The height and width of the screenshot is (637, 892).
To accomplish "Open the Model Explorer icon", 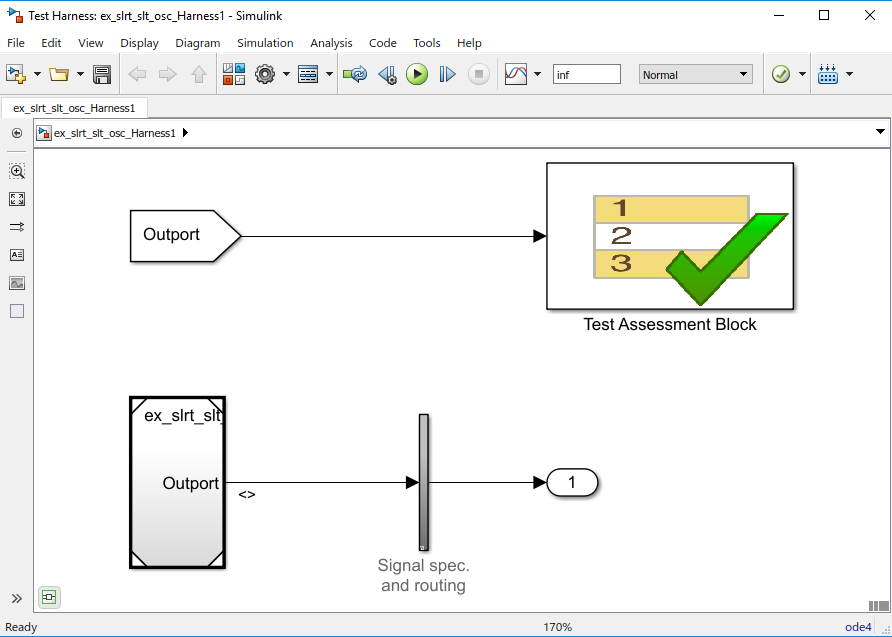I will point(308,75).
